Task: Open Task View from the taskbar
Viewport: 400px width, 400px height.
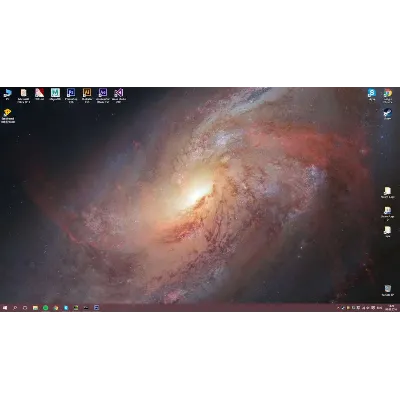Action: [x=25, y=308]
